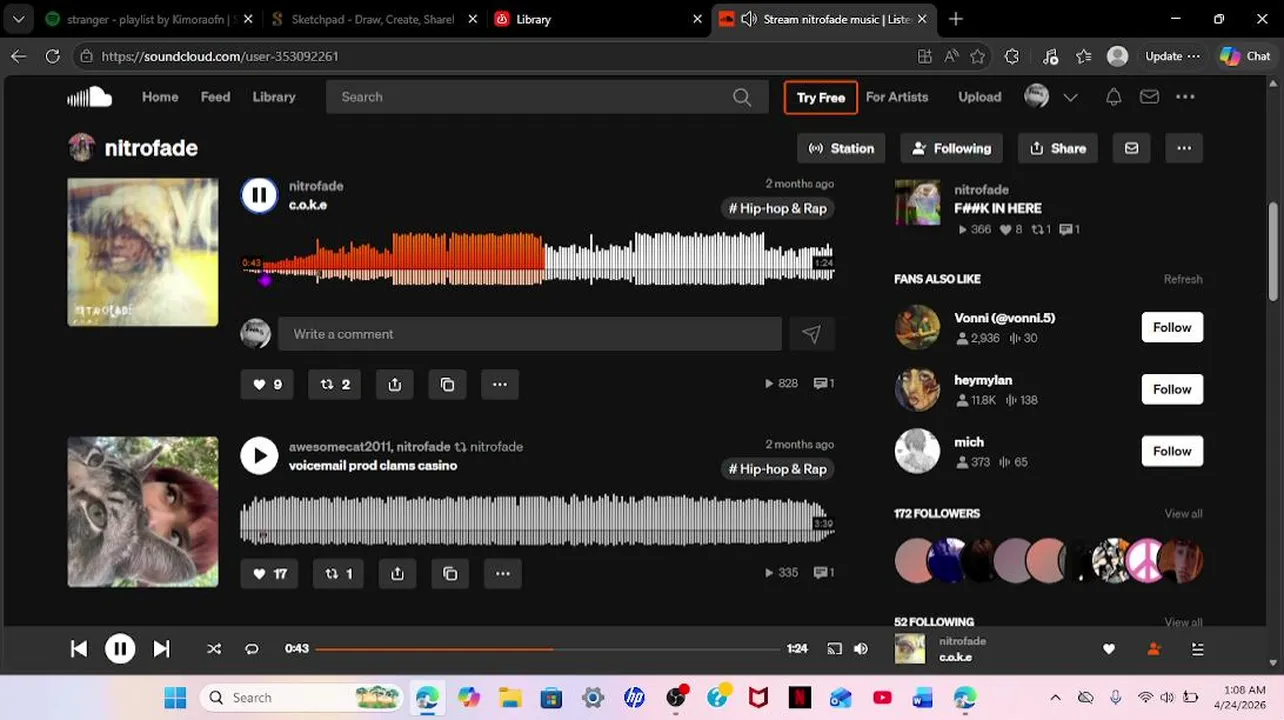Click the Try Free button
The height and width of the screenshot is (720, 1284).
pyautogui.click(x=821, y=97)
